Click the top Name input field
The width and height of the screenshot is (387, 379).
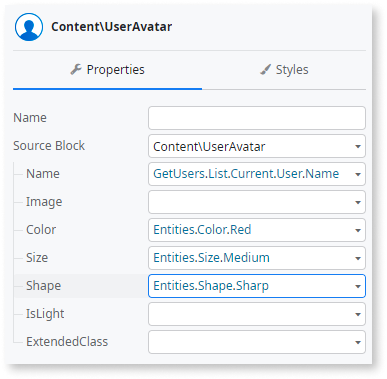[x=257, y=118]
